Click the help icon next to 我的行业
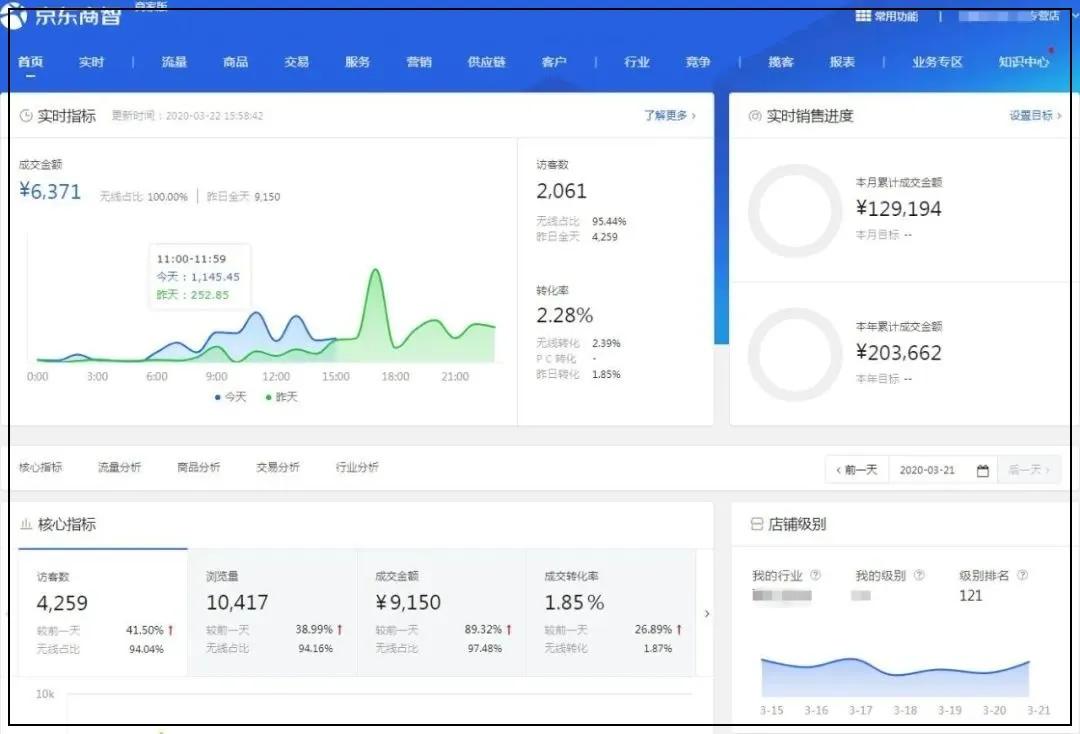The image size is (1080, 734). (x=816, y=573)
